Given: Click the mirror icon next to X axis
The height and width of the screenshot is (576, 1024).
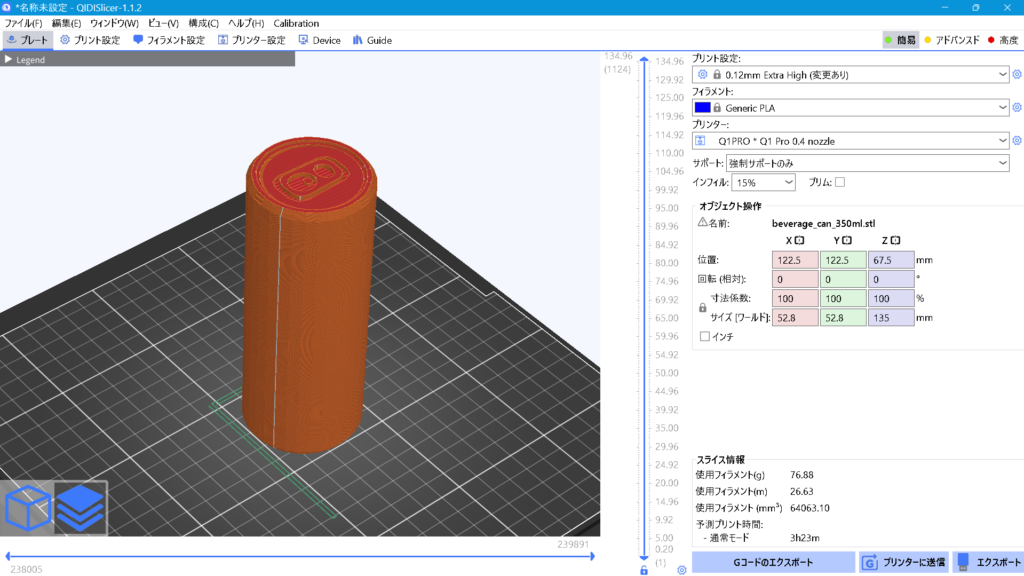Looking at the screenshot, I should tap(800, 240).
